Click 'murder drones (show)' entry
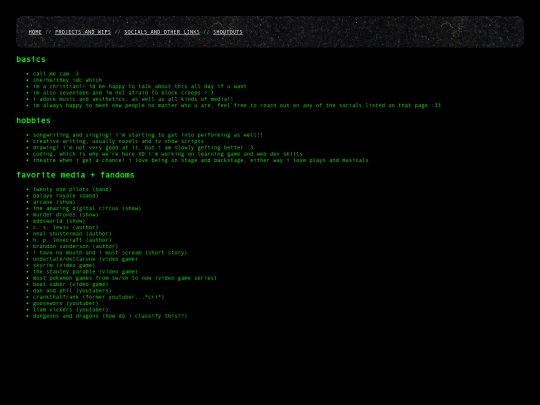The image size is (540, 405). pyautogui.click(x=65, y=215)
